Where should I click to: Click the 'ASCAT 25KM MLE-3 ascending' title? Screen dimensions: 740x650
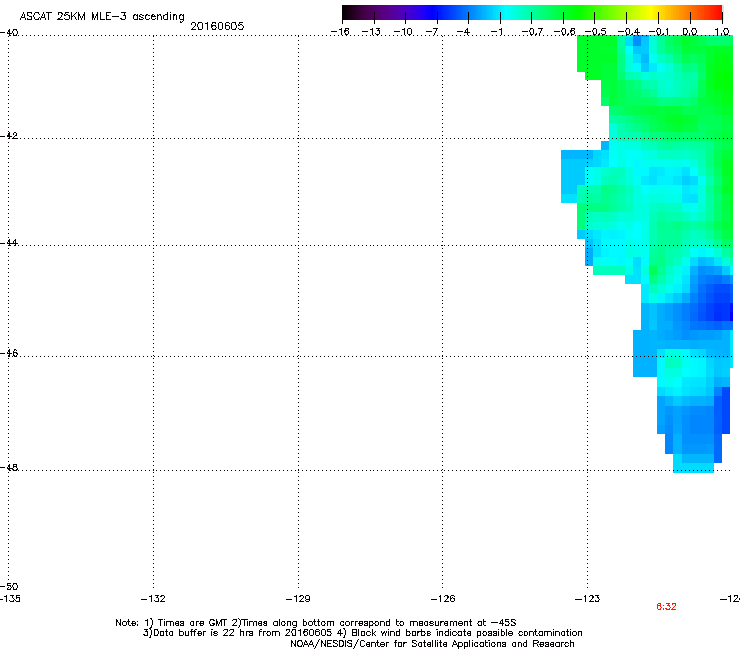[x=102, y=17]
